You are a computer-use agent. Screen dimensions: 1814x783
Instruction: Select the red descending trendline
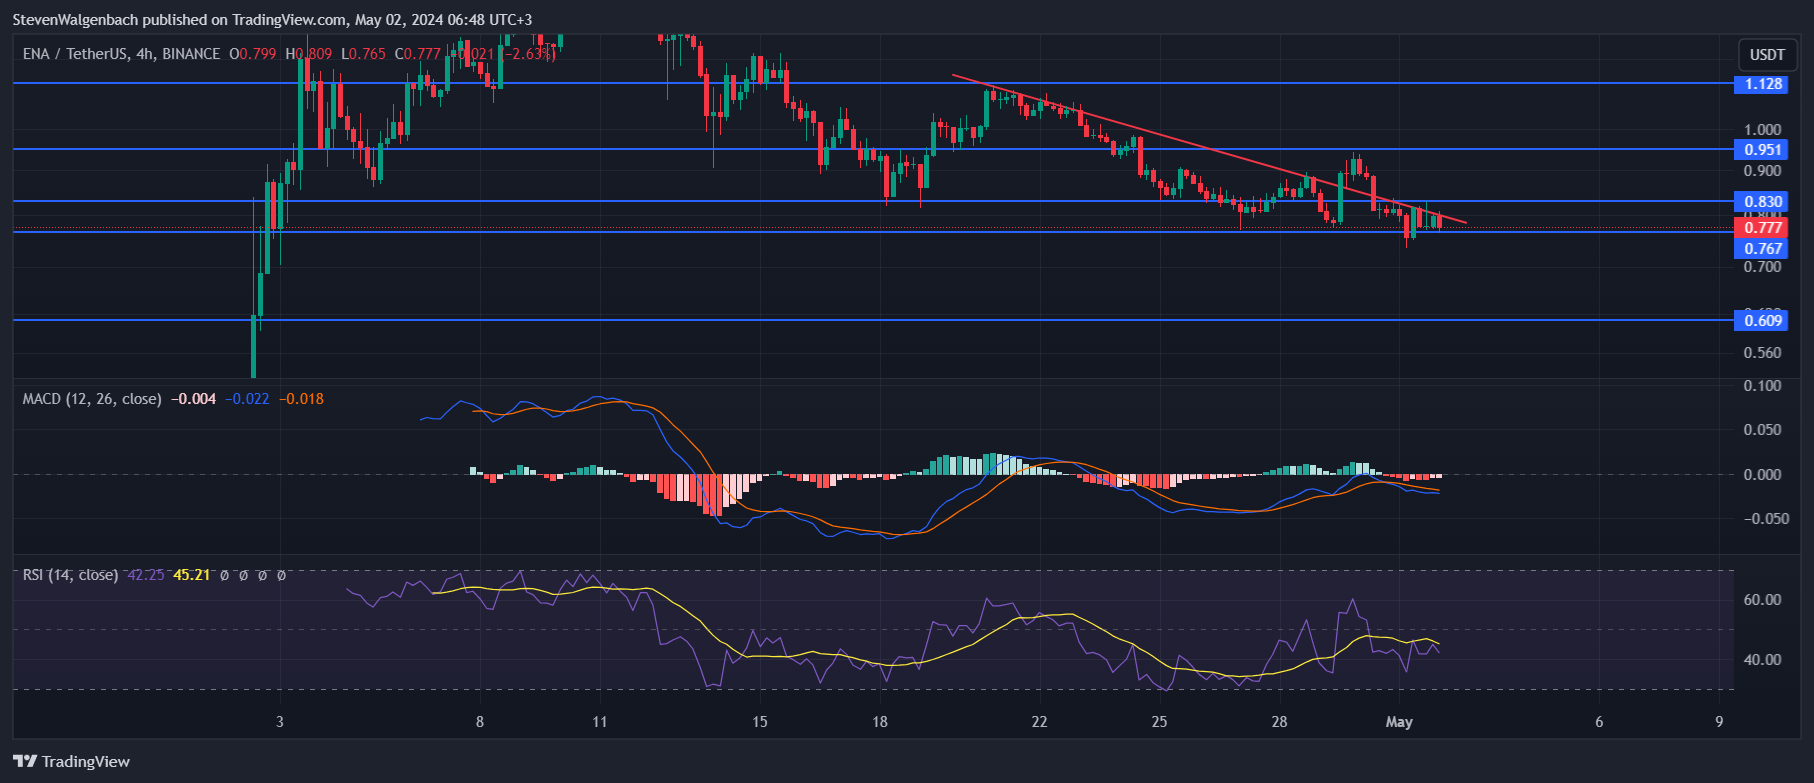pyautogui.click(x=1210, y=149)
